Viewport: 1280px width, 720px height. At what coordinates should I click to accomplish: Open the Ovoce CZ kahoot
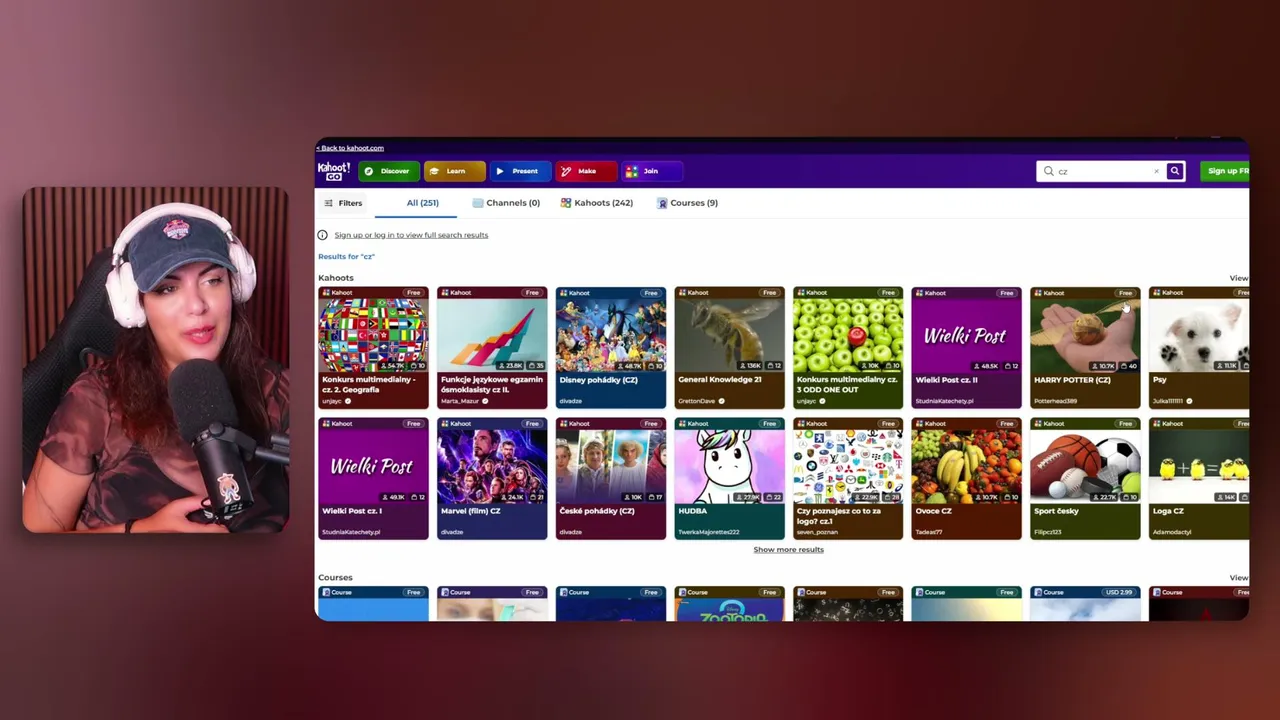coord(967,479)
